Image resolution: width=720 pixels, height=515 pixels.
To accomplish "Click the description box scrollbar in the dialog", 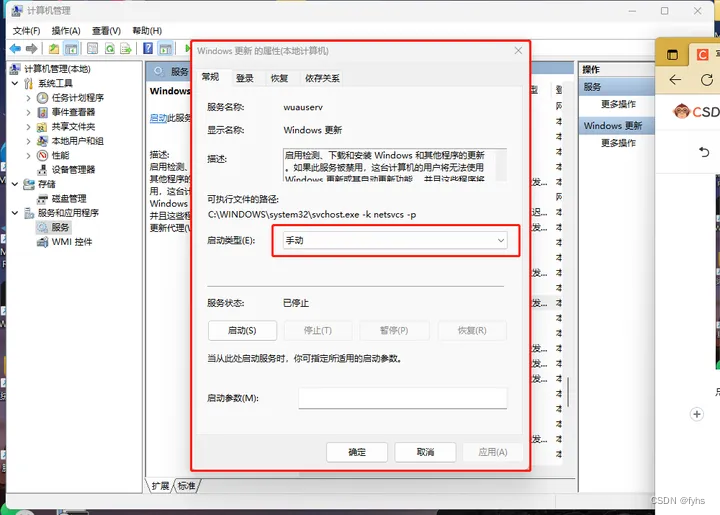I will pos(501,164).
